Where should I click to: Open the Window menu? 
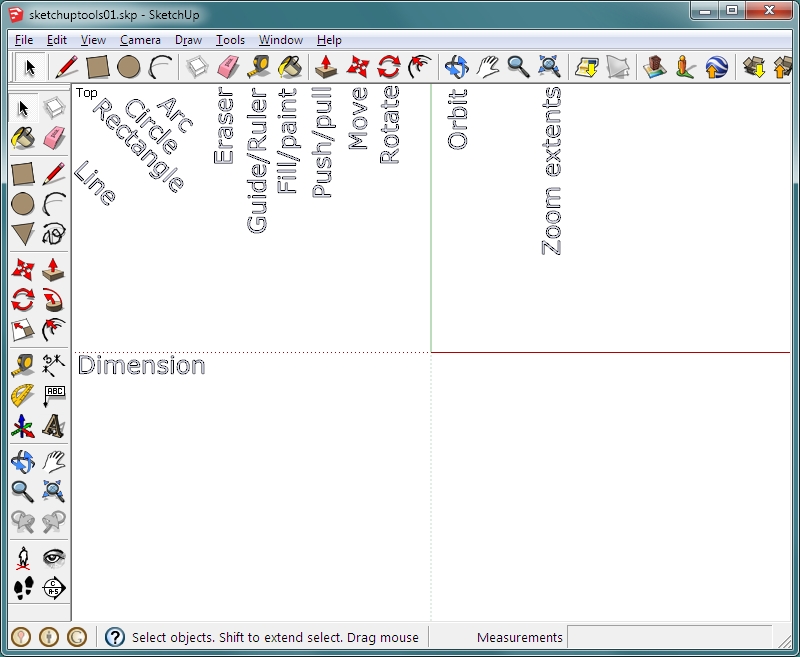(x=281, y=40)
